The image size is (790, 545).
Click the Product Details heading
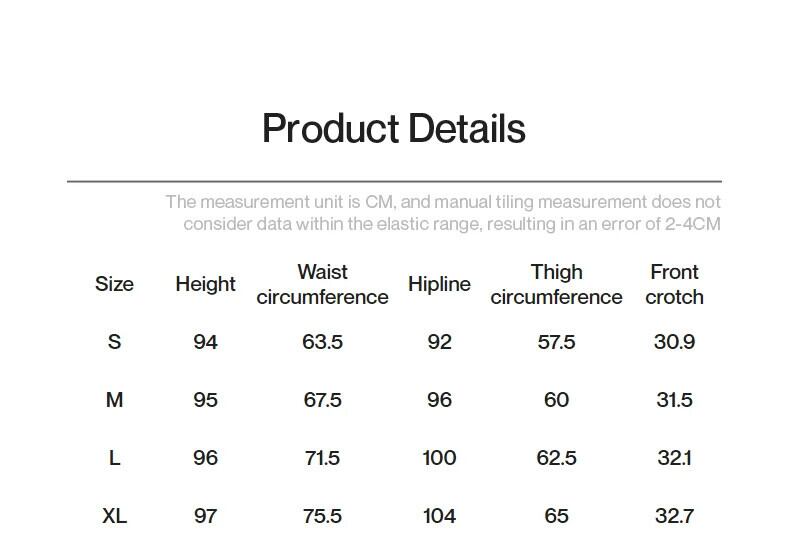click(393, 129)
